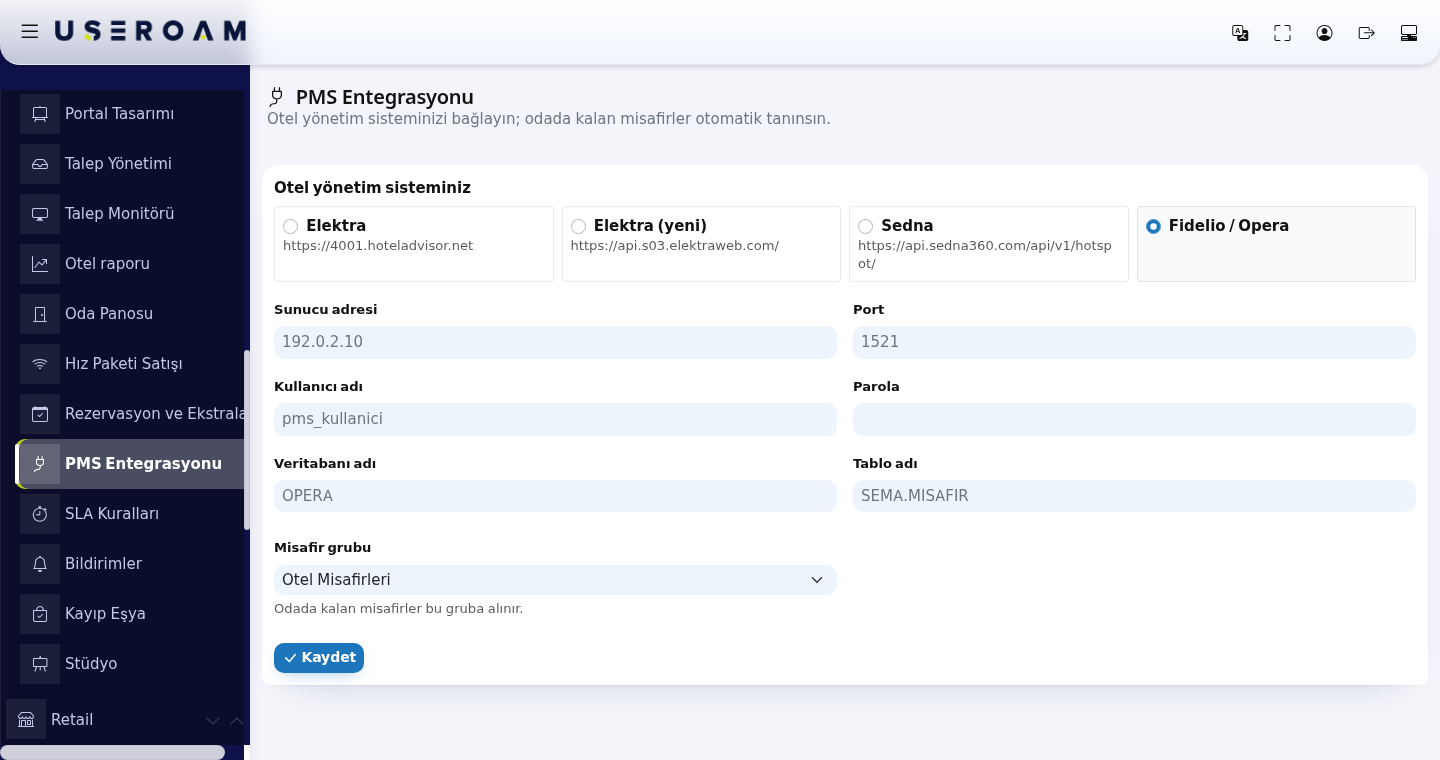Open the PMS Entegrasyonu menu item
Image resolution: width=1440 pixels, height=760 pixels.
tap(131, 464)
